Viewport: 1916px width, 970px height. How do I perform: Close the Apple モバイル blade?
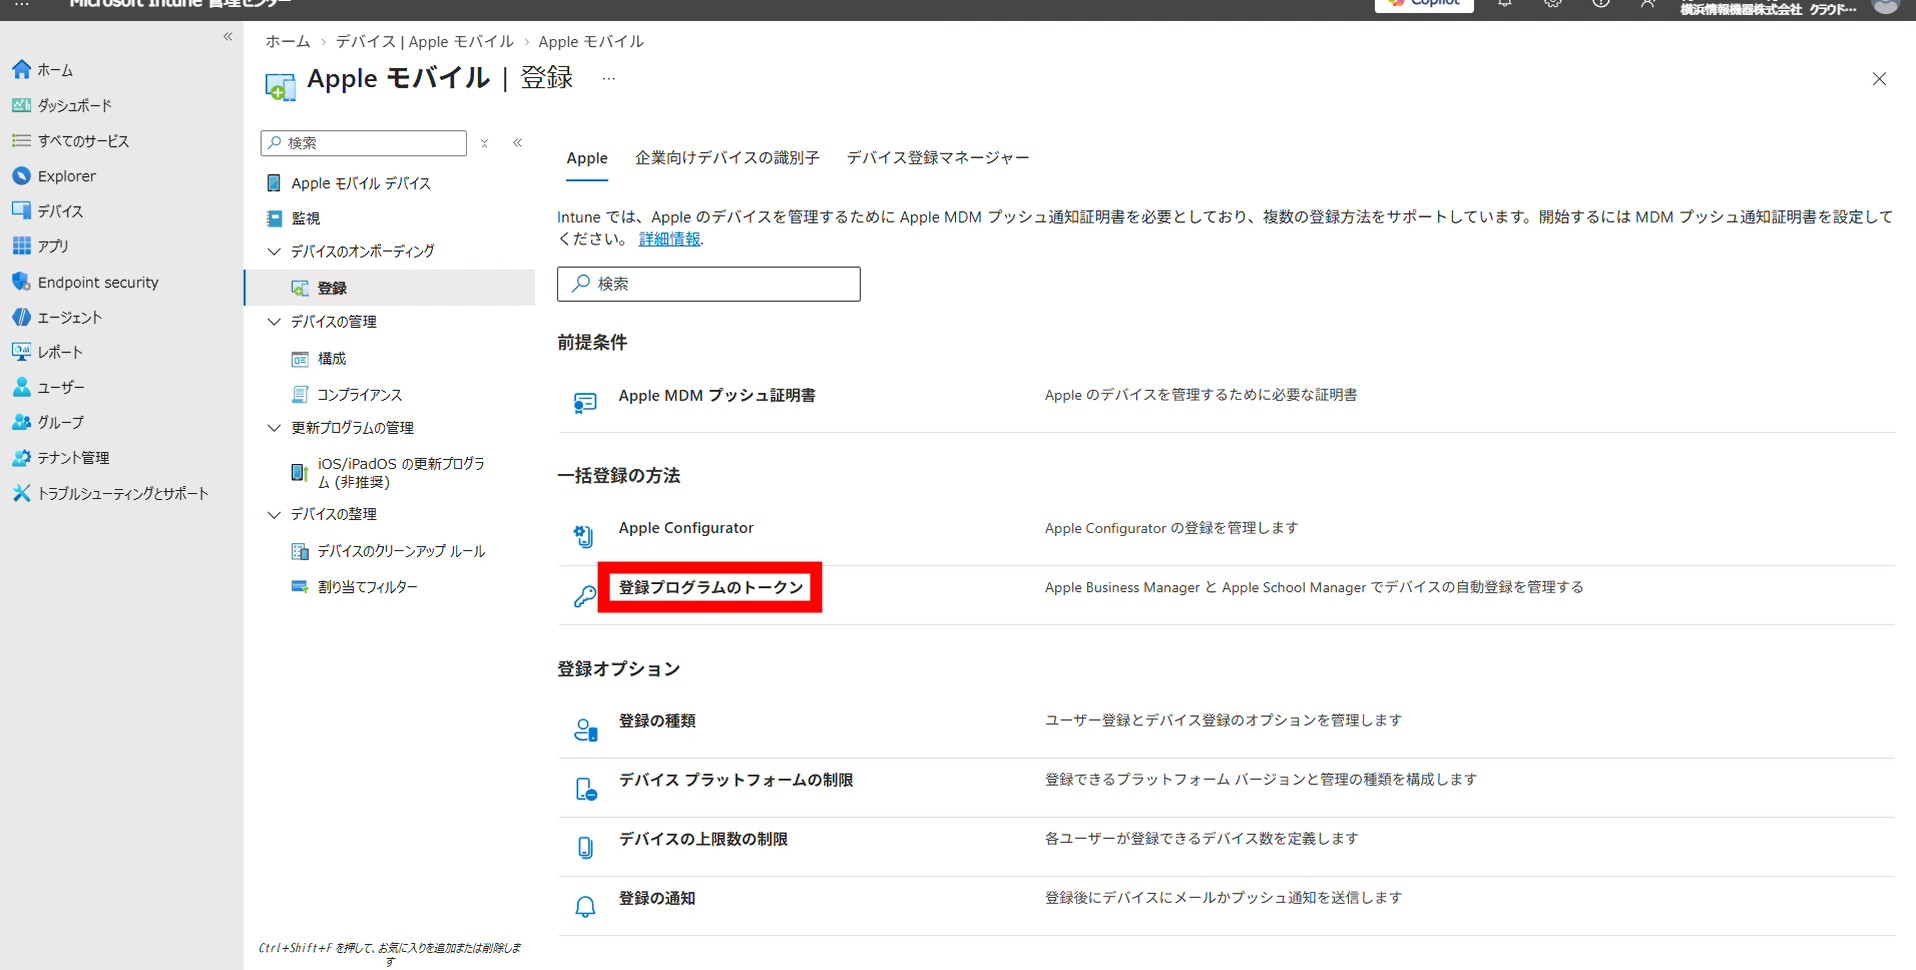coord(1879,79)
